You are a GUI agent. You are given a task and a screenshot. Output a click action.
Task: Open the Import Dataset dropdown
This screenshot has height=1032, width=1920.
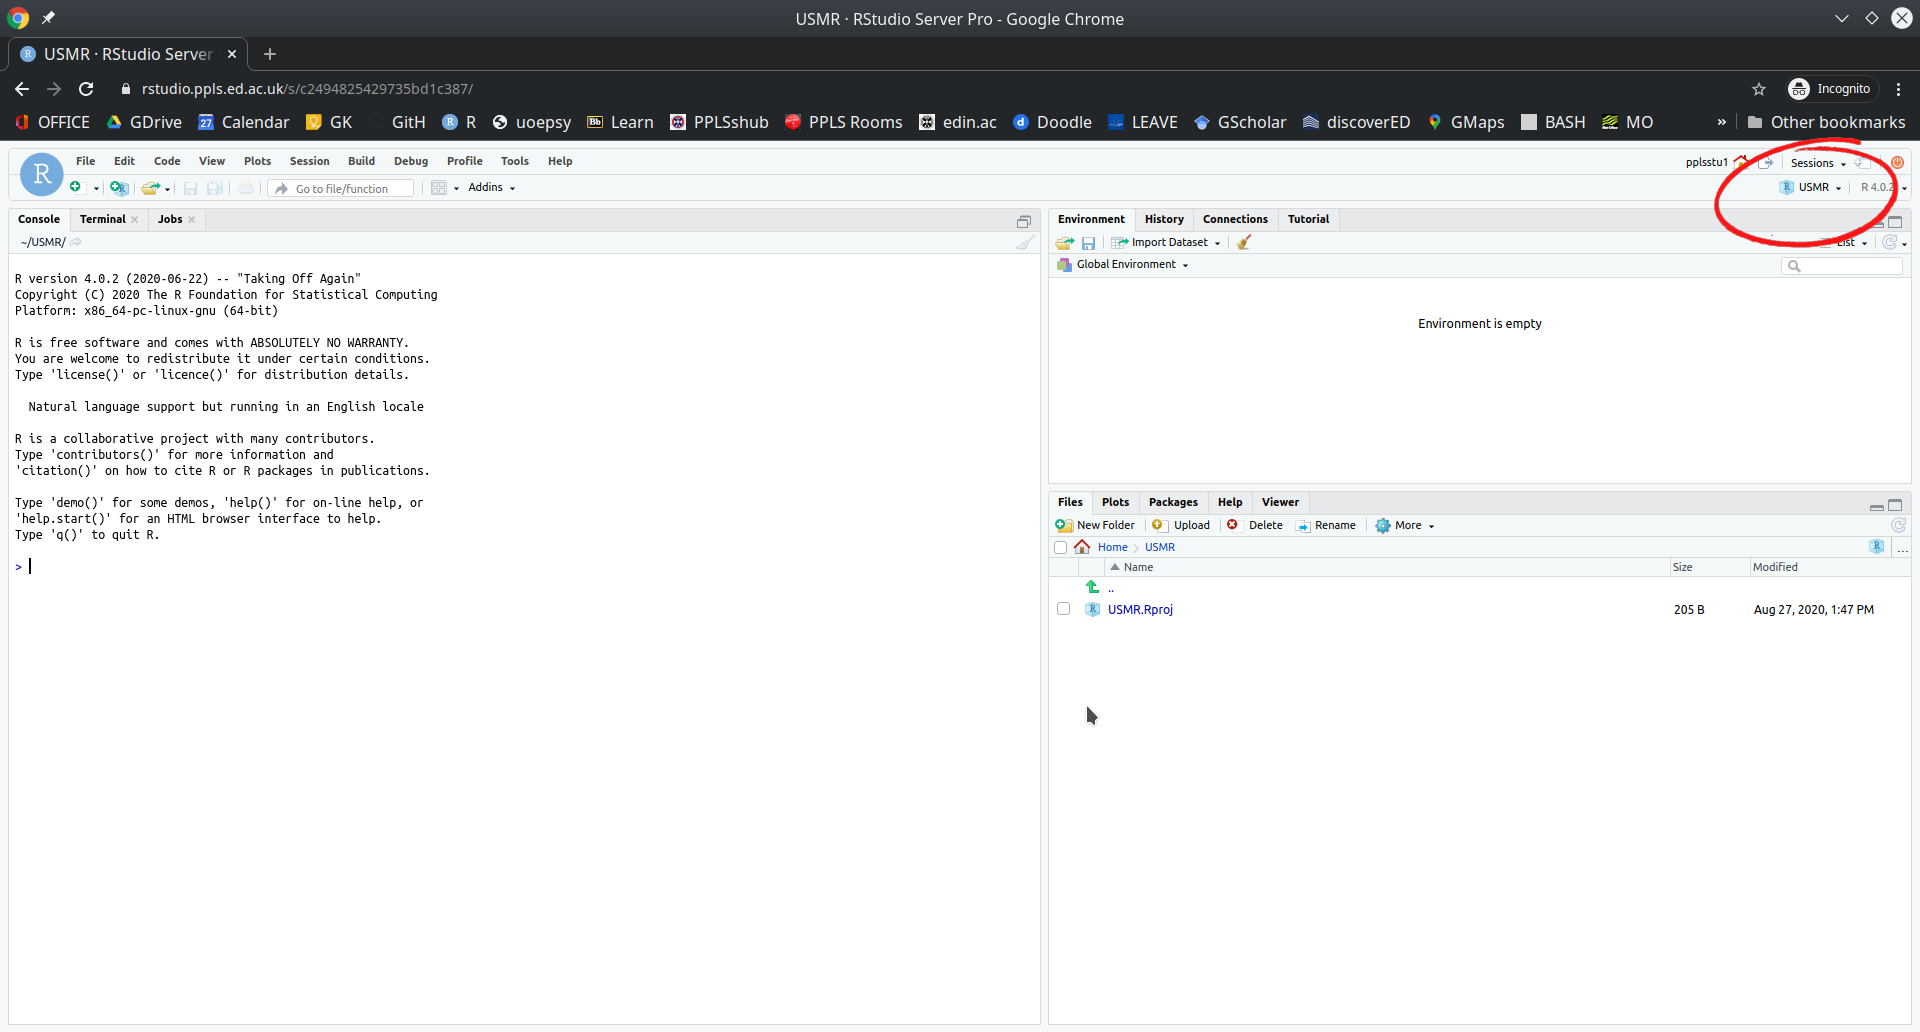1167,242
